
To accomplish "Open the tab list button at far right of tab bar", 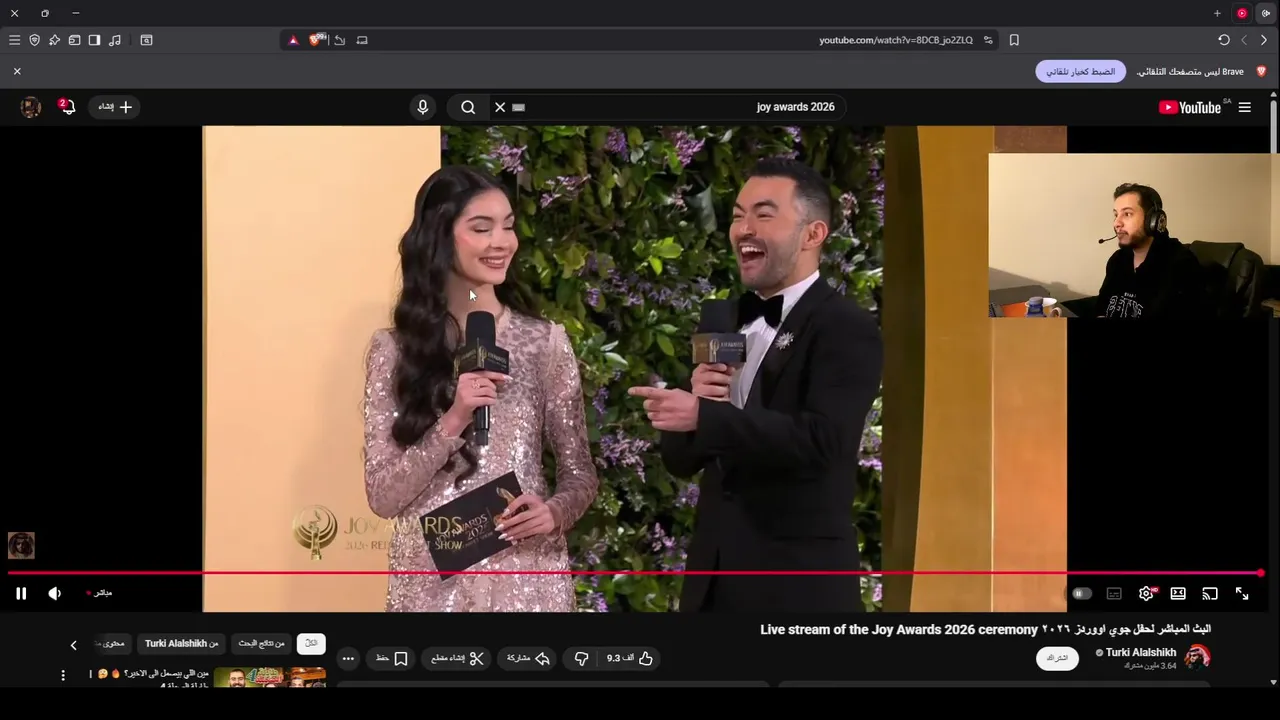I will pyautogui.click(x=1266, y=13).
